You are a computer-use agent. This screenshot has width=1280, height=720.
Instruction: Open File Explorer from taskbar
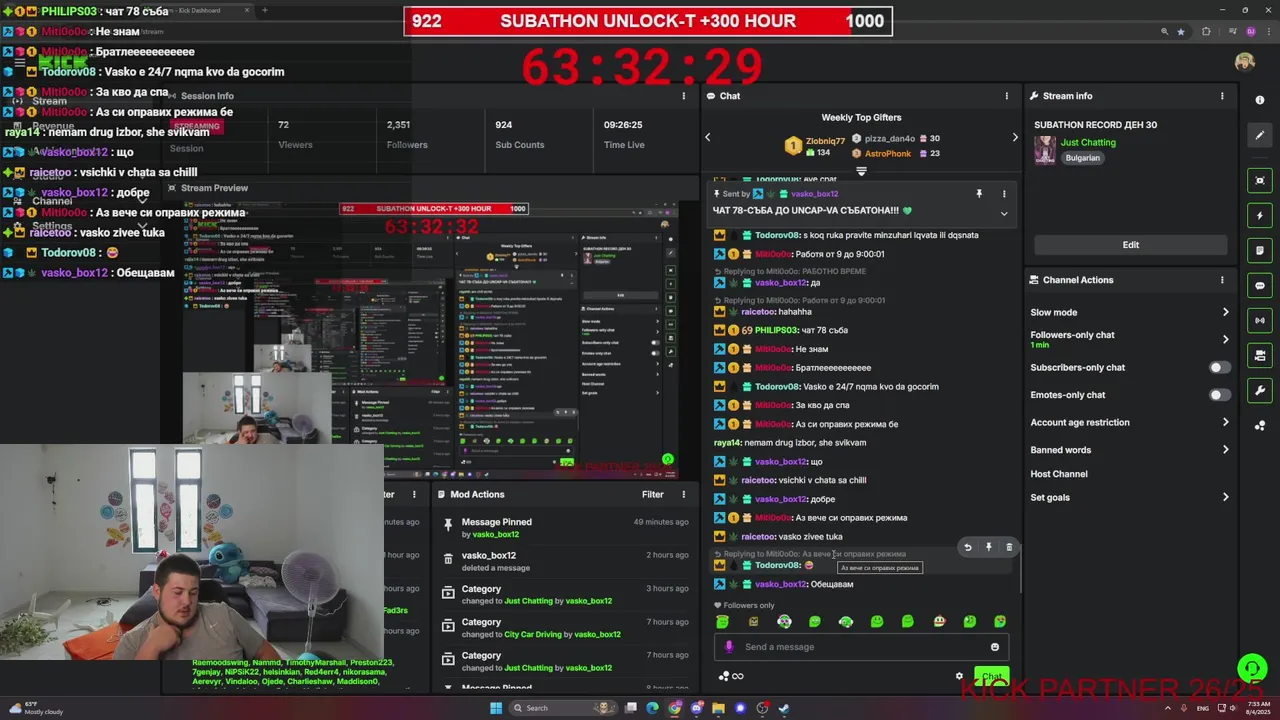coord(718,708)
